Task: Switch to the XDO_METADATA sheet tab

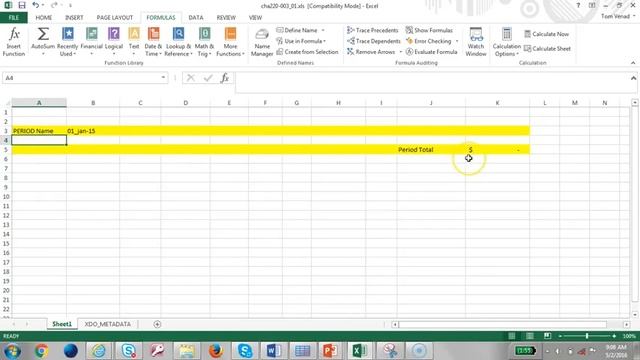Action: click(108, 324)
